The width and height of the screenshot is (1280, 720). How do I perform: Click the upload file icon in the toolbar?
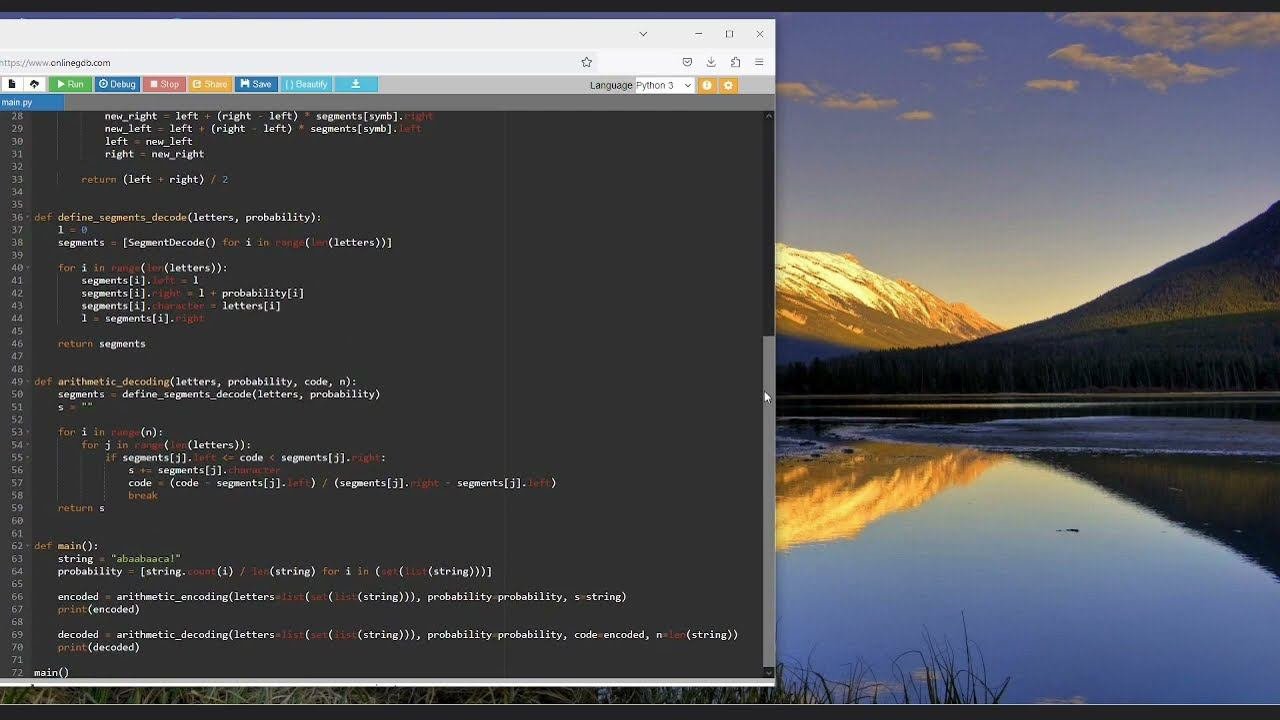point(34,85)
